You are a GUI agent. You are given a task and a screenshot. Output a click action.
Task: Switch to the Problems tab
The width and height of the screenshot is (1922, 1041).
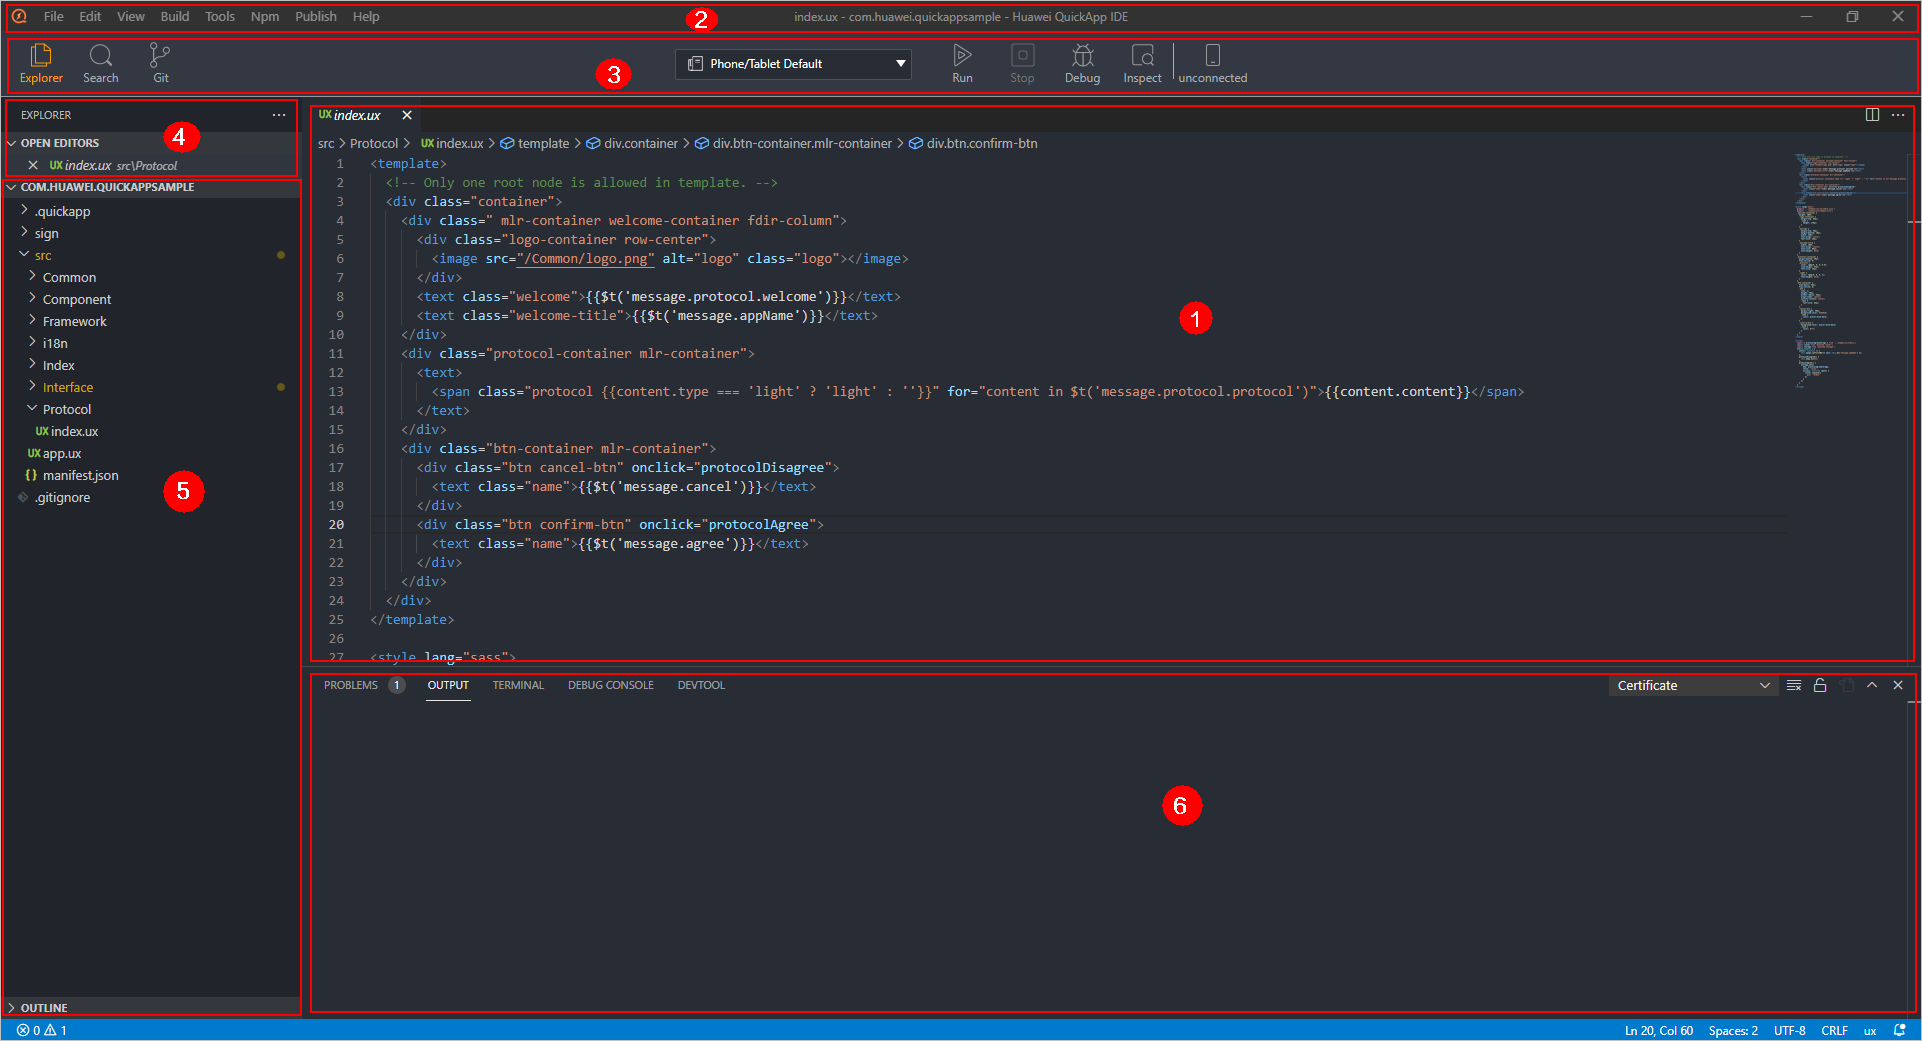(351, 685)
